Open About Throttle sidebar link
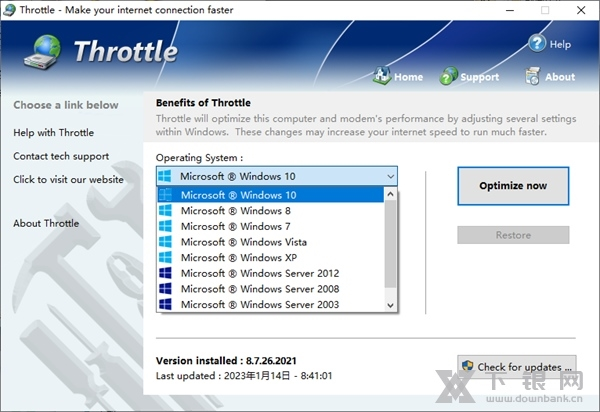600x412 pixels. [46, 223]
